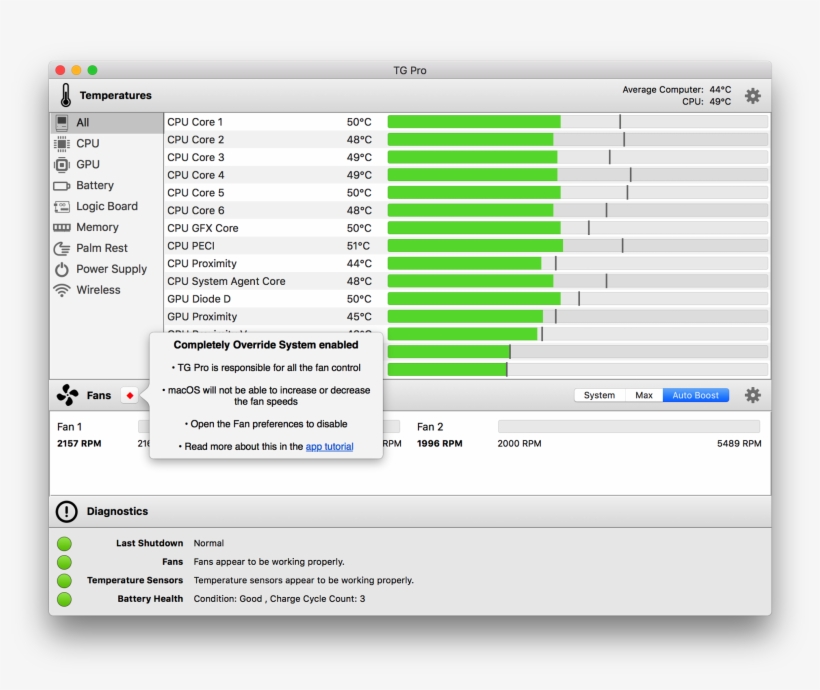This screenshot has height=690, width=820.
Task: Click the Battery icon in sidebar
Action: coord(62,185)
